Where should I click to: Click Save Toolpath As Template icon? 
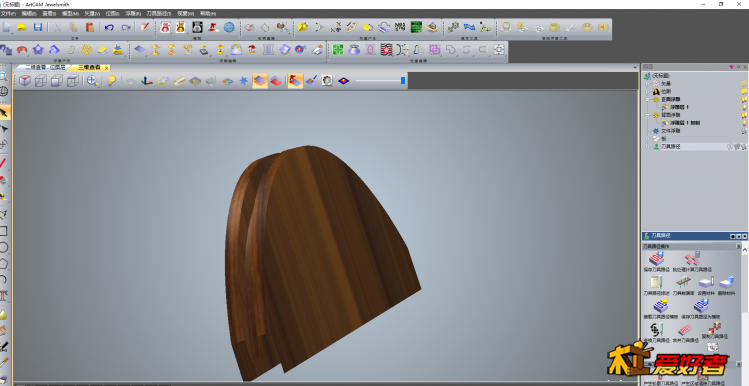click(701, 306)
